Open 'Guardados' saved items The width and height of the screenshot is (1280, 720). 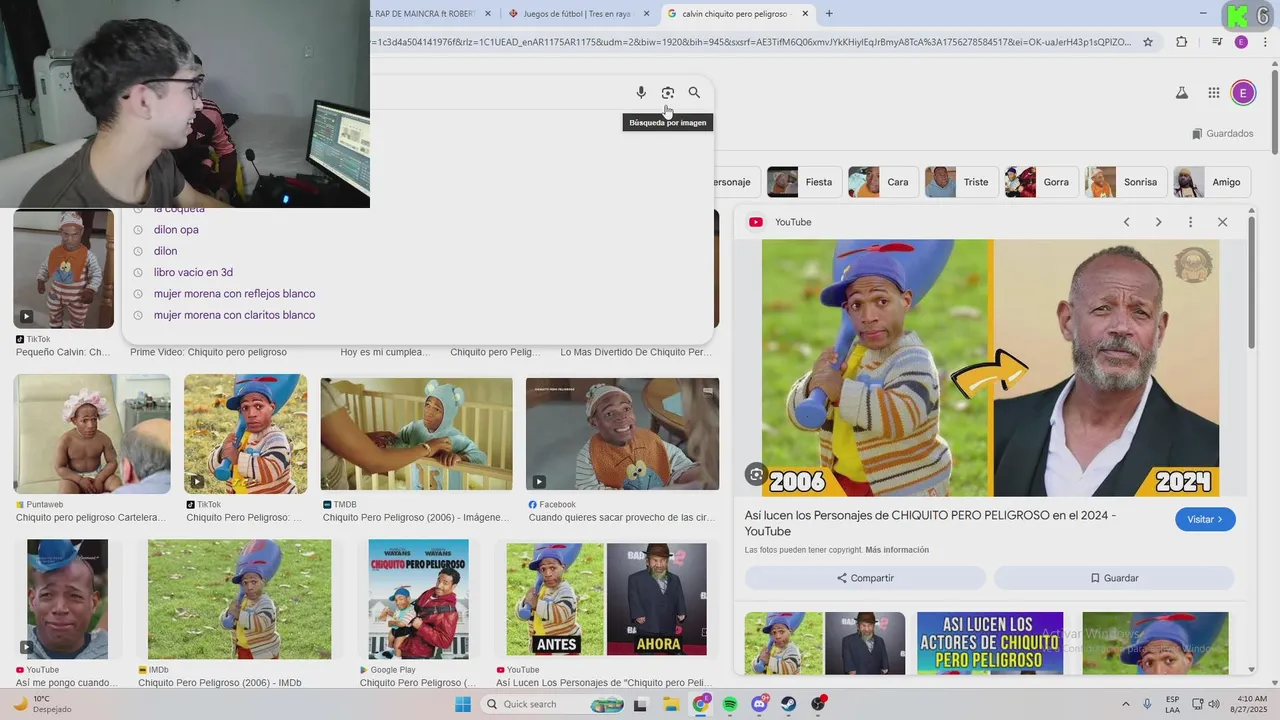(x=1222, y=133)
